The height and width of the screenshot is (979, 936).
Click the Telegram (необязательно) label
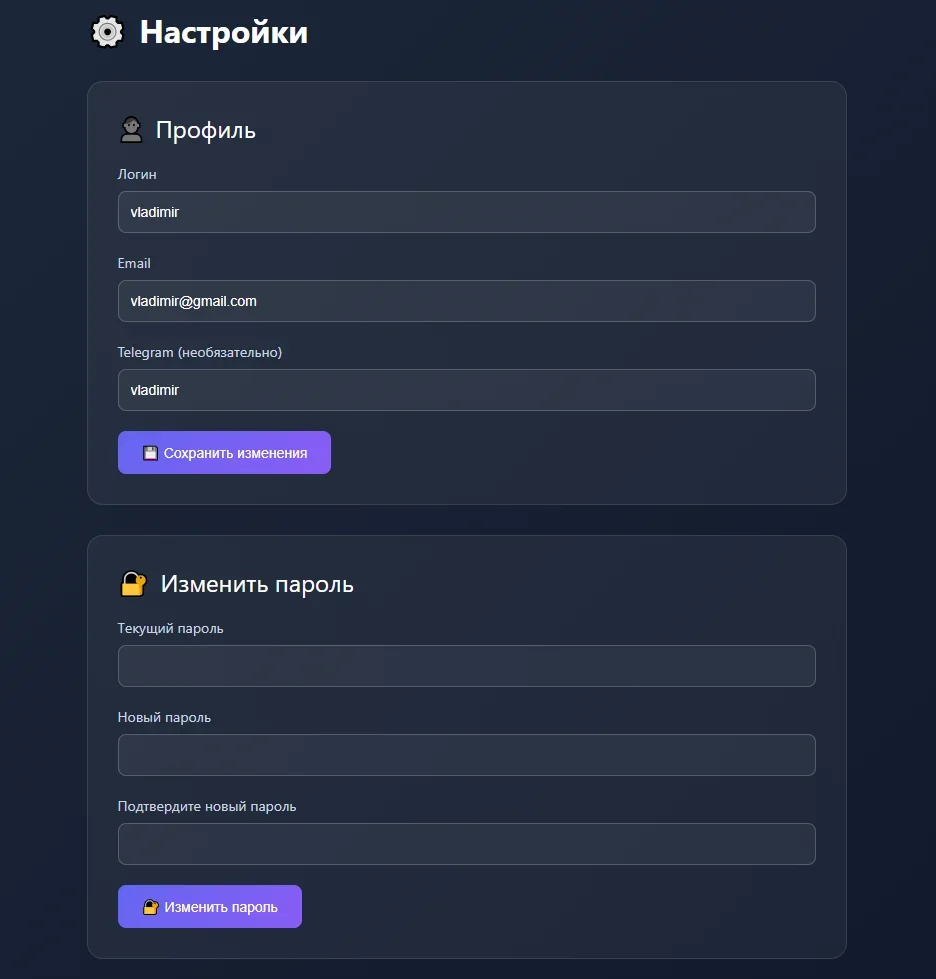click(200, 352)
